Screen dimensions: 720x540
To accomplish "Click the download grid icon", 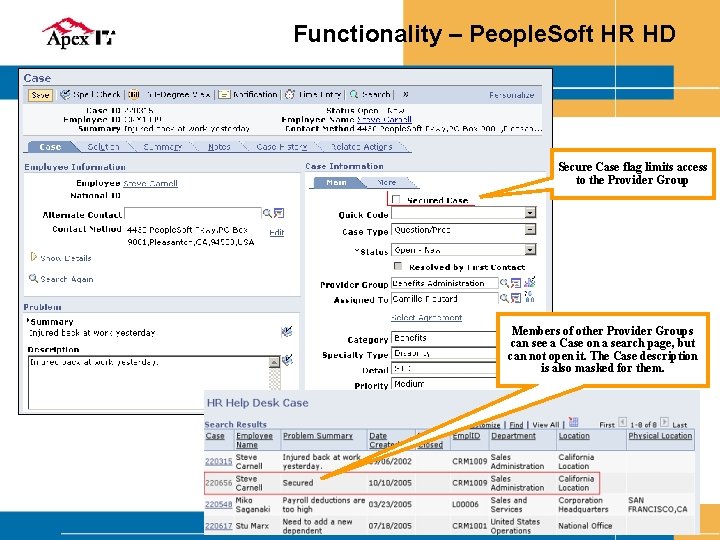I will tap(573, 422).
